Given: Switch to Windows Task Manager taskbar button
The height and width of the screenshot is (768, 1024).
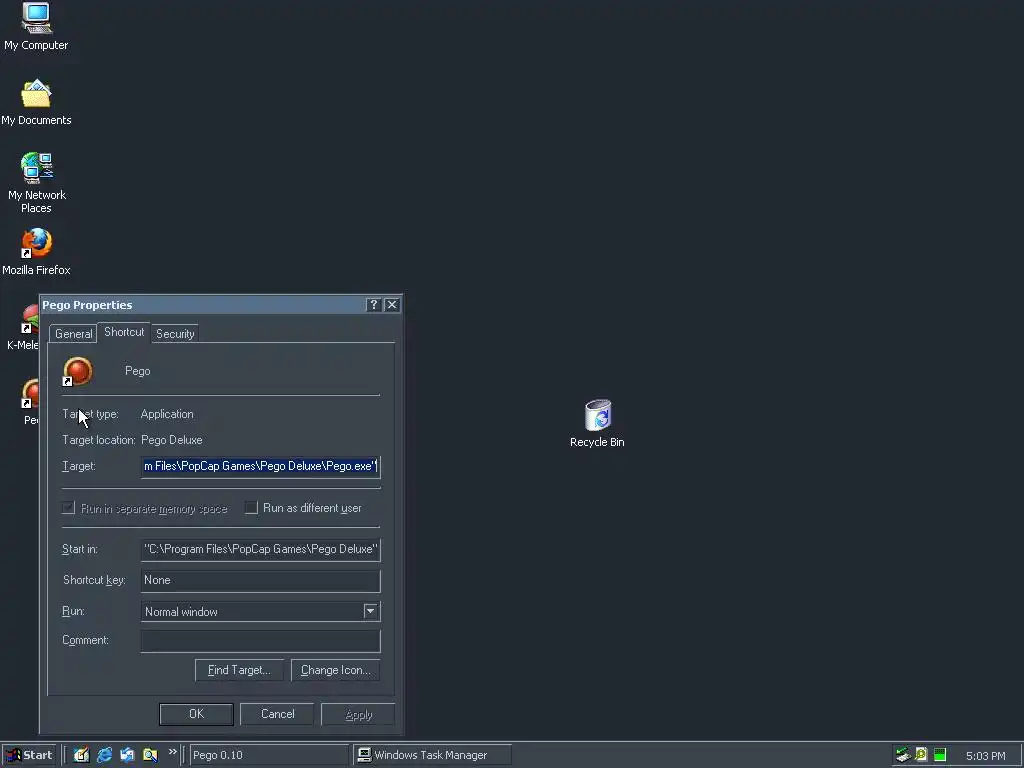Looking at the screenshot, I should (432, 755).
